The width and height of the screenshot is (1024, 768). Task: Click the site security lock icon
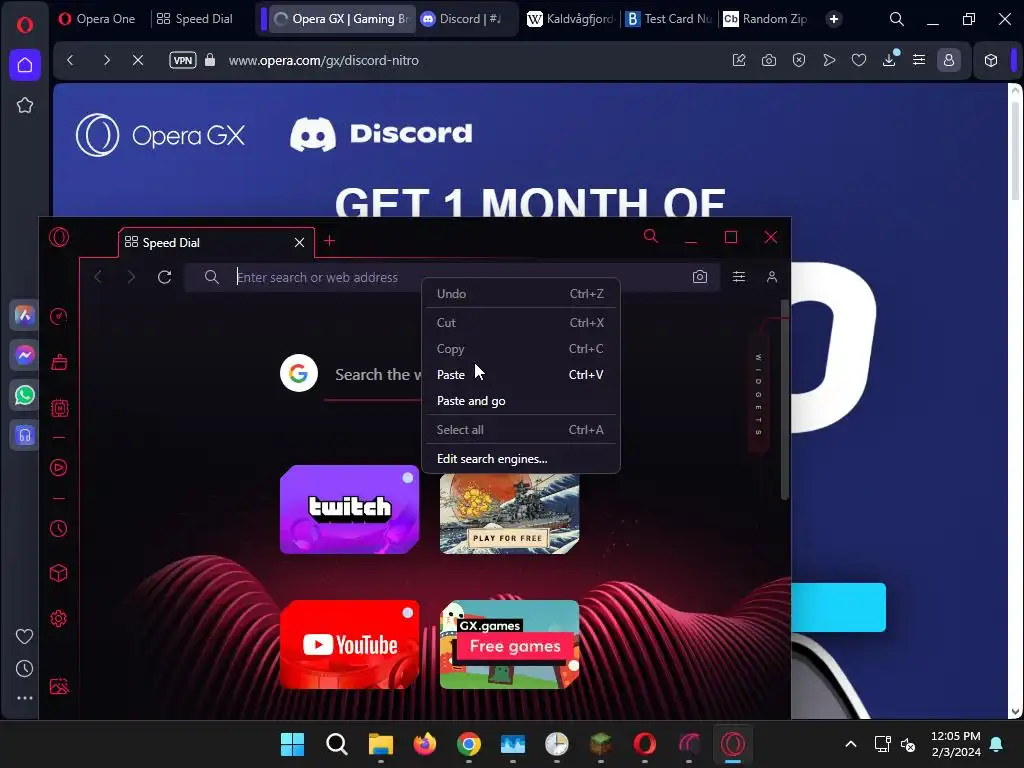coord(210,60)
